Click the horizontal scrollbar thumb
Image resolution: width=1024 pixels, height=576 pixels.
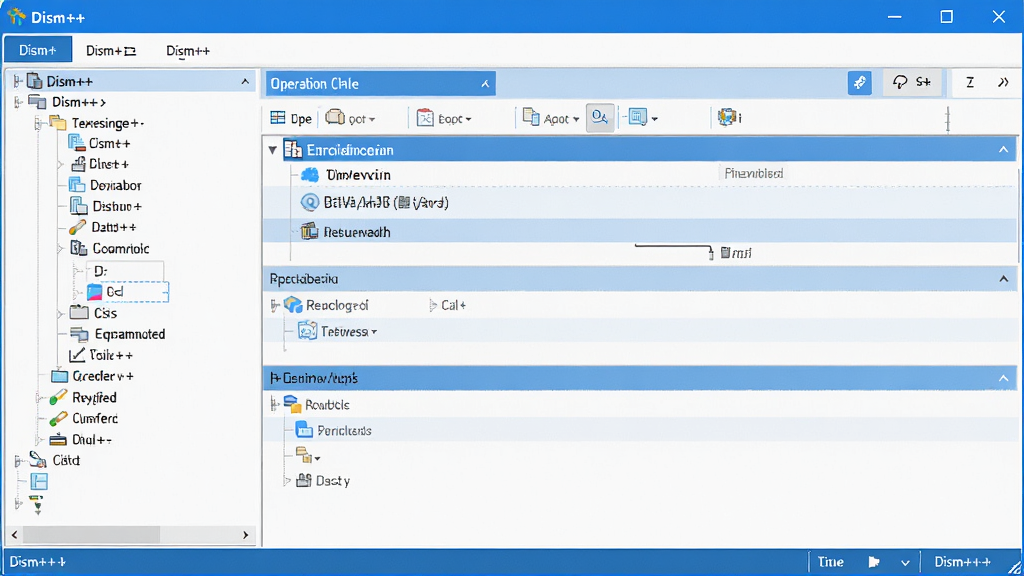92,535
